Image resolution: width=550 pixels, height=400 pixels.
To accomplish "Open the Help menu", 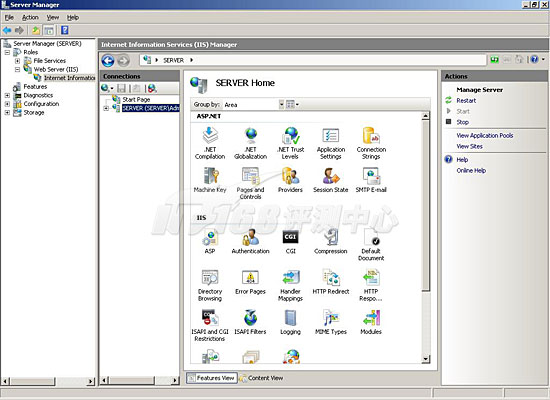I will pos(73,18).
